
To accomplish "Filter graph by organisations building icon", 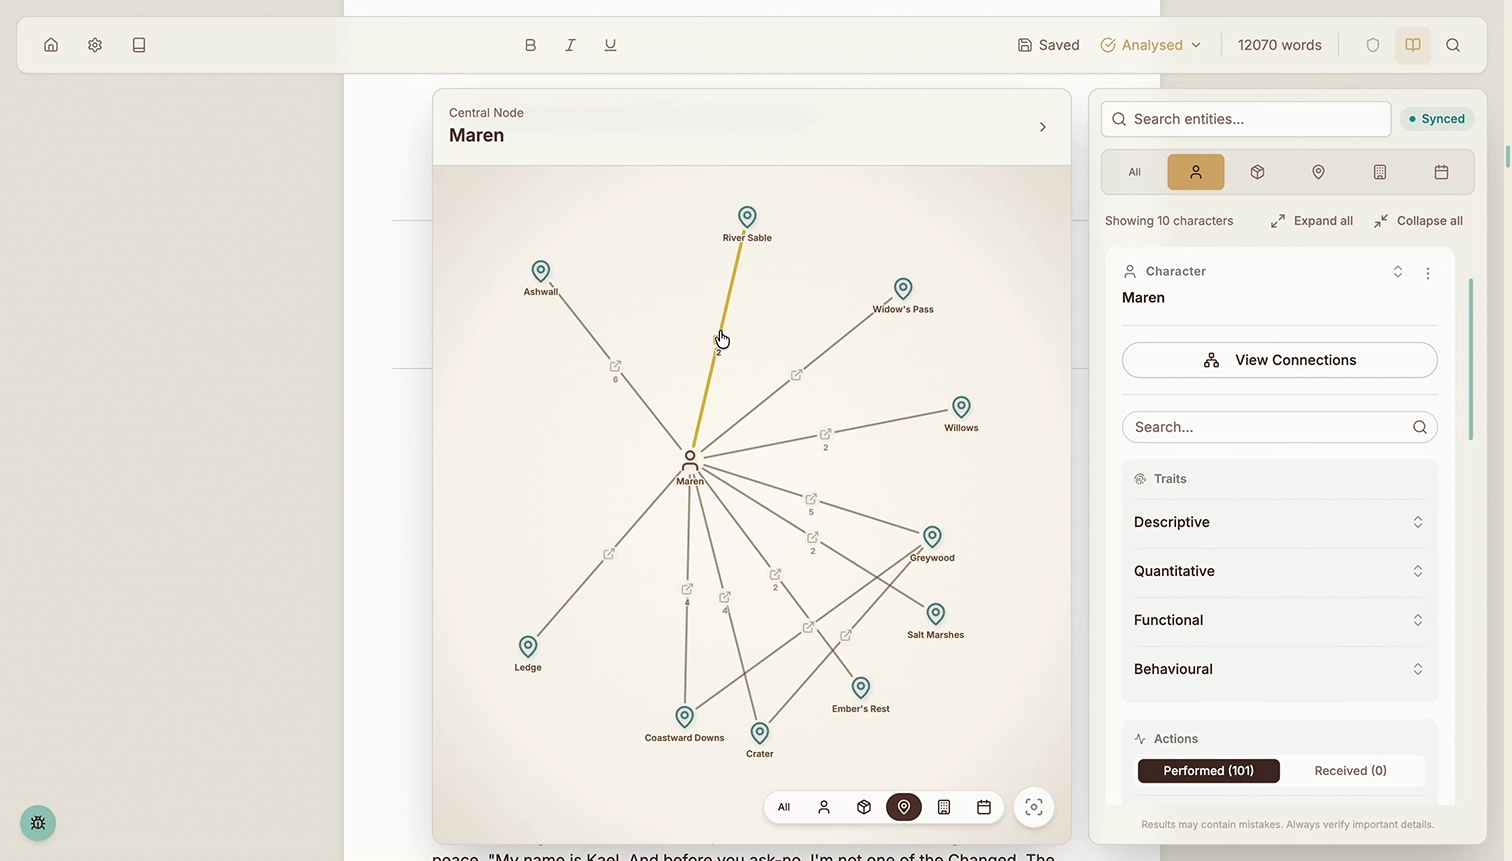I will (944, 807).
